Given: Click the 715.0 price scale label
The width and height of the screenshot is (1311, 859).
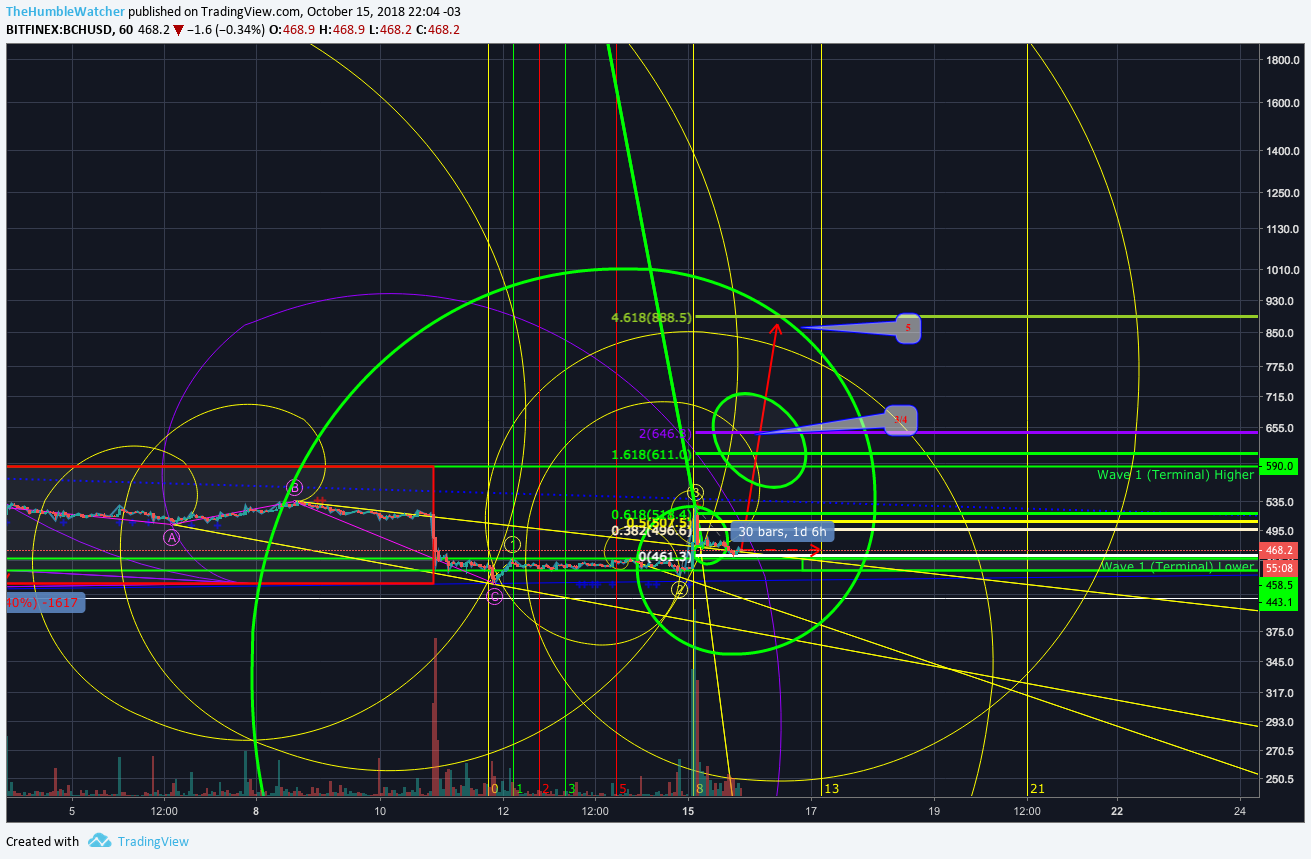Looking at the screenshot, I should tap(1280, 397).
